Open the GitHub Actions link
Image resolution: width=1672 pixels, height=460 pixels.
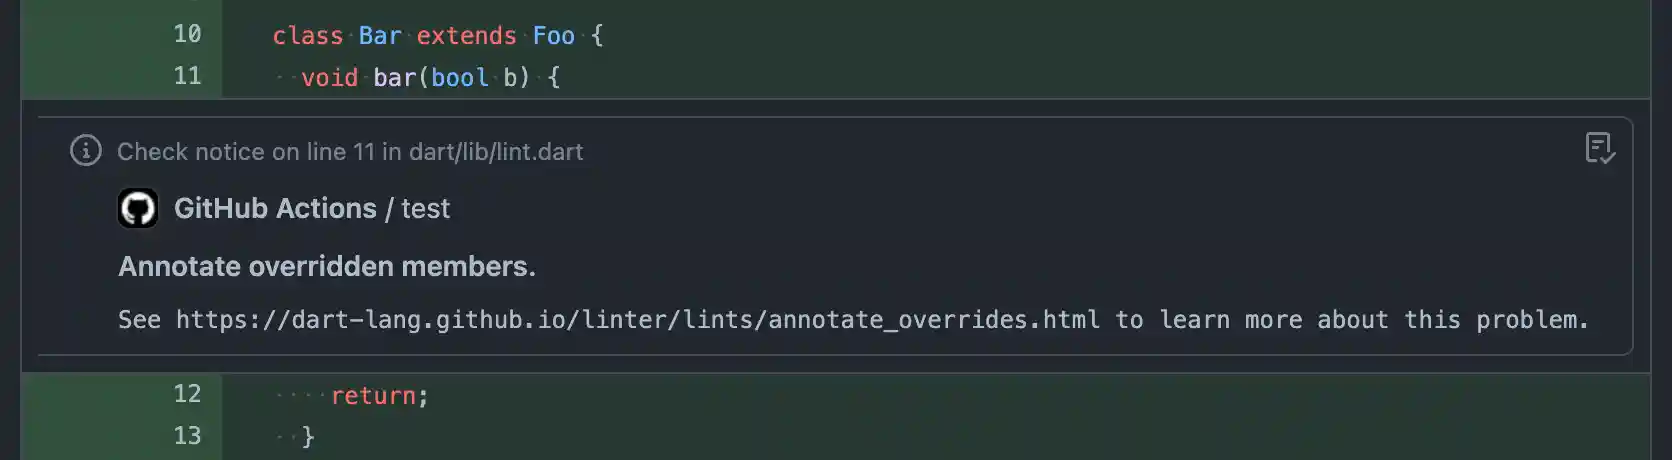[x=275, y=209]
